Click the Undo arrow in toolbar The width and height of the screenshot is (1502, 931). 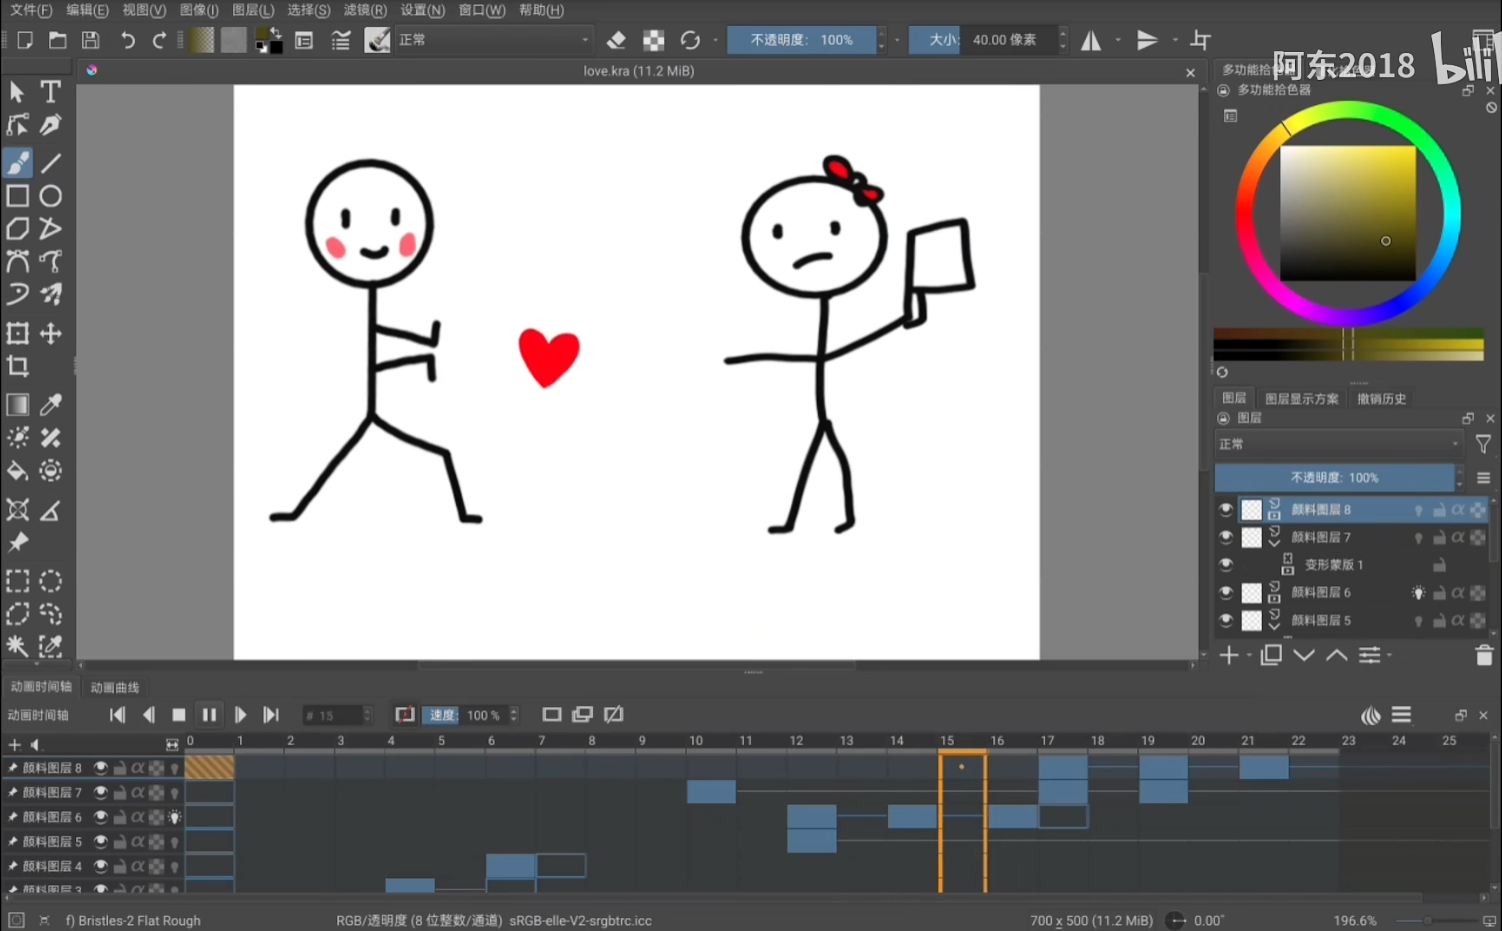tap(127, 40)
